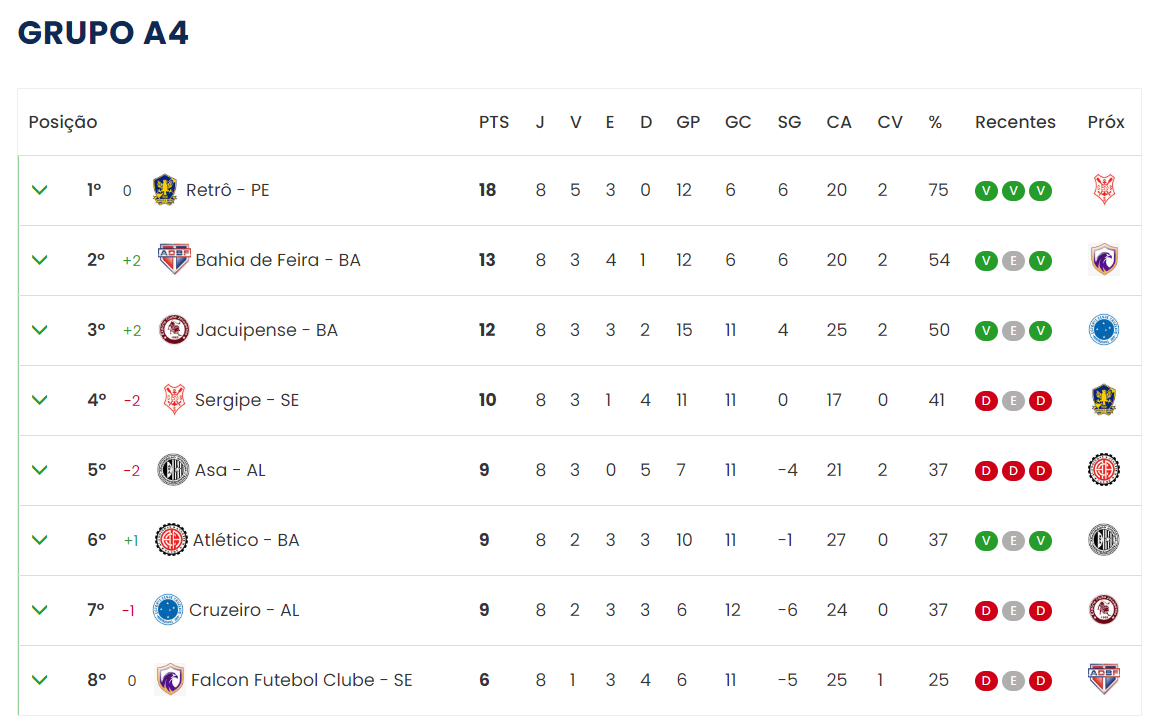The image size is (1157, 722).
Task: Click Falcon's next opponent crest in Próx
Action: [1104, 679]
